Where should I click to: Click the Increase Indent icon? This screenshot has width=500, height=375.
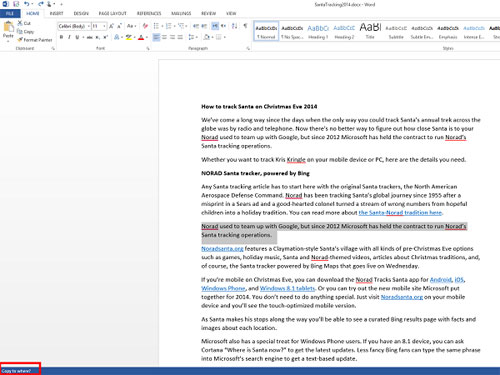point(204,26)
